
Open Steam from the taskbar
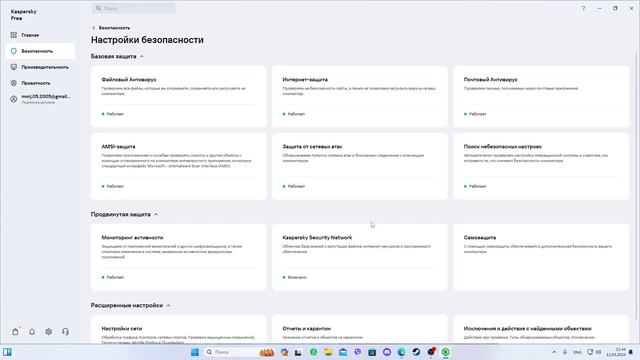[x=416, y=352]
